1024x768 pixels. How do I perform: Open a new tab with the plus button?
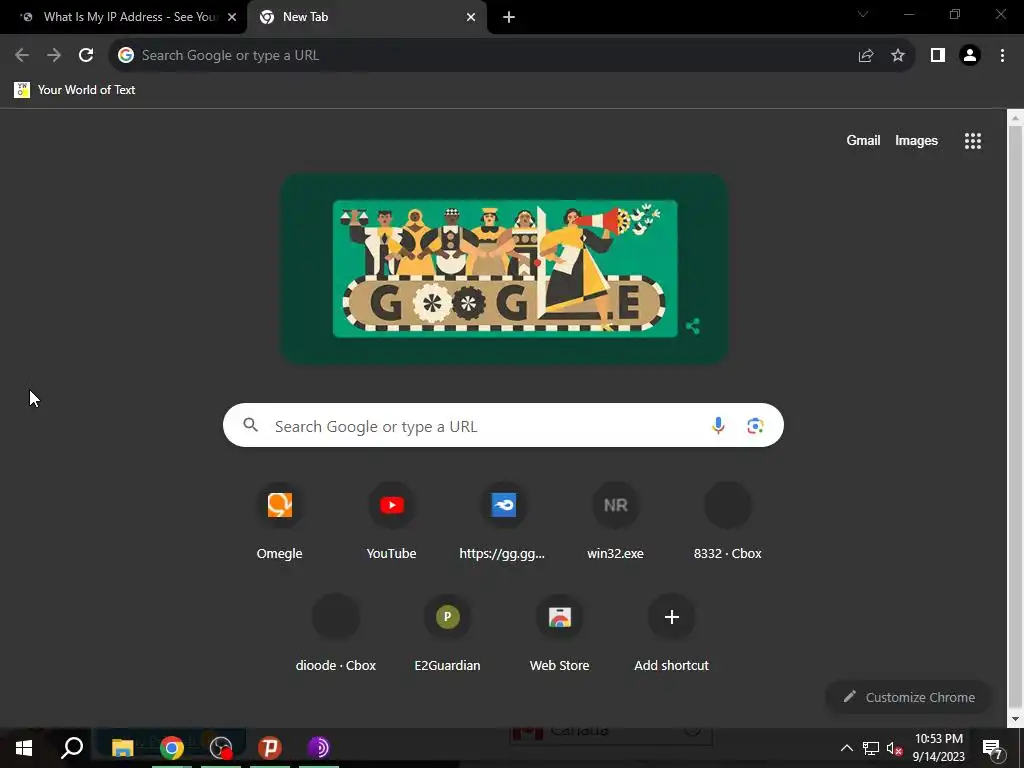[x=509, y=17]
